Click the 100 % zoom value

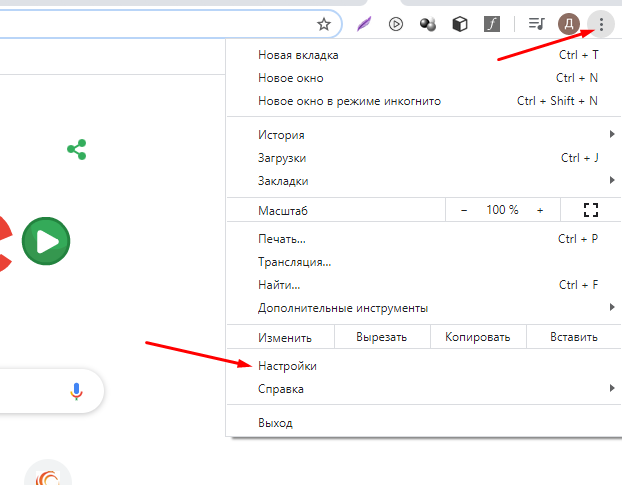pyautogui.click(x=502, y=210)
